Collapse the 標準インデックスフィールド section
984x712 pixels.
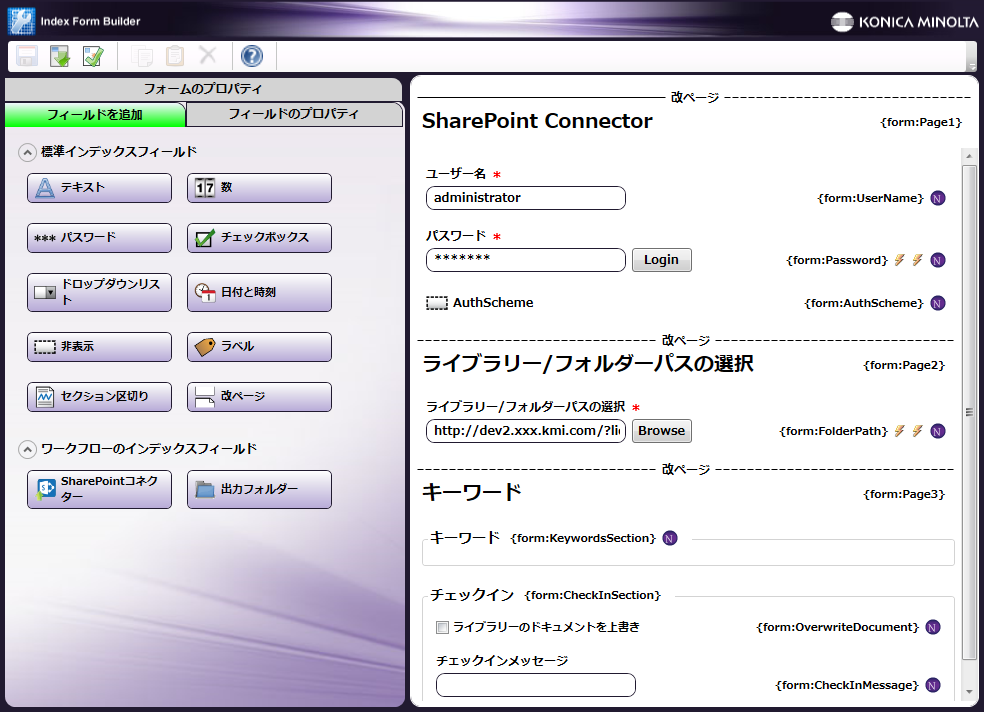coord(27,152)
